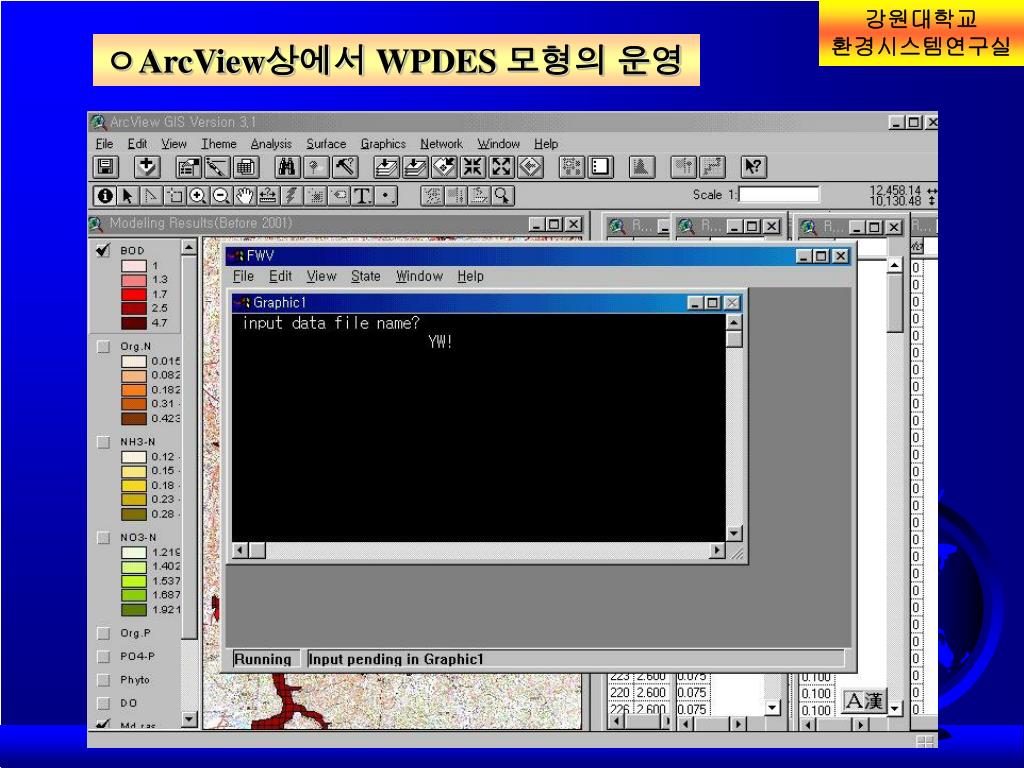
Task: Click the context Help arrow-question icon
Action: [753, 167]
